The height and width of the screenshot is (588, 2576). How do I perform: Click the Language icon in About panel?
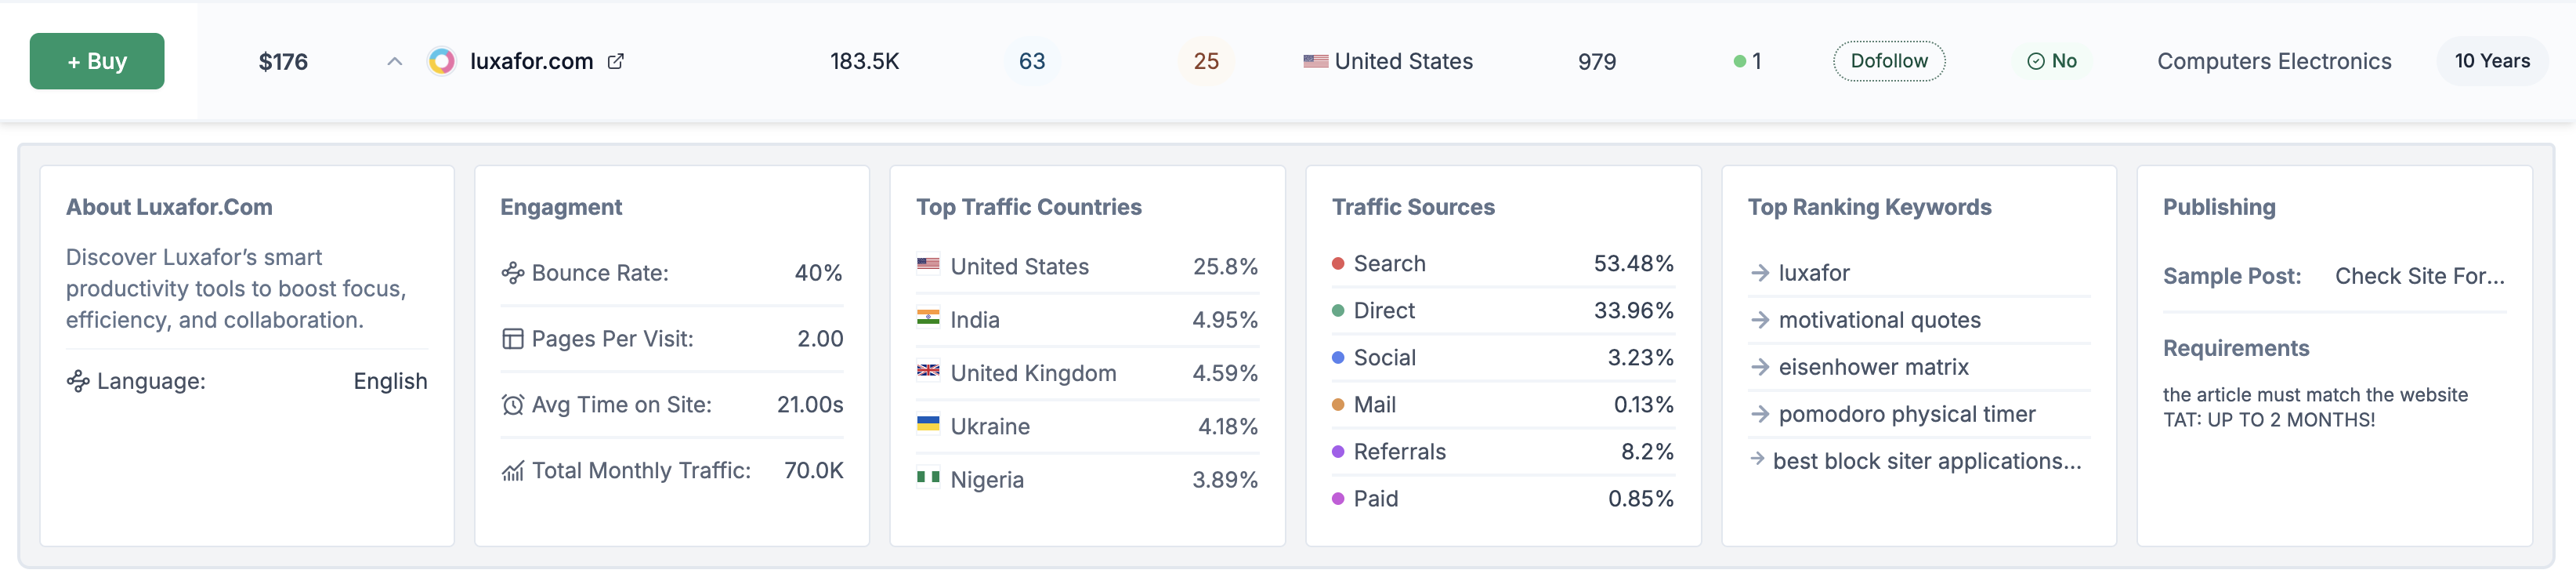pyautogui.click(x=78, y=381)
